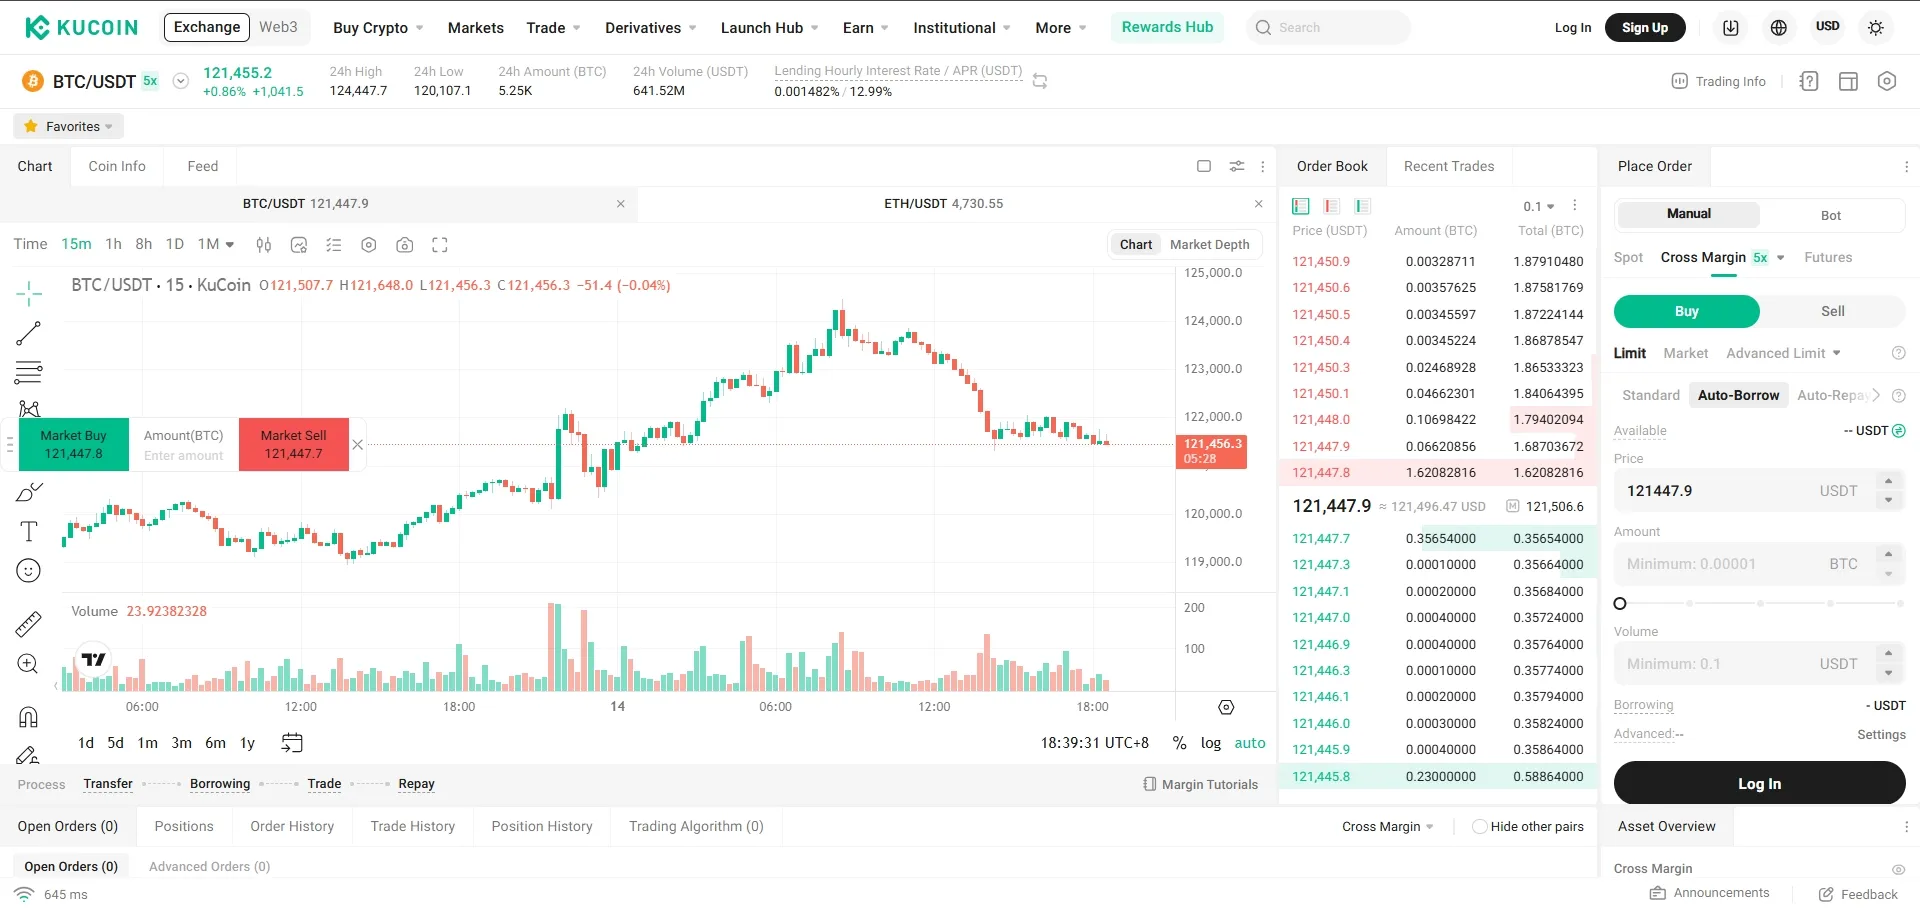Toggle log scale on chart

click(x=1210, y=743)
